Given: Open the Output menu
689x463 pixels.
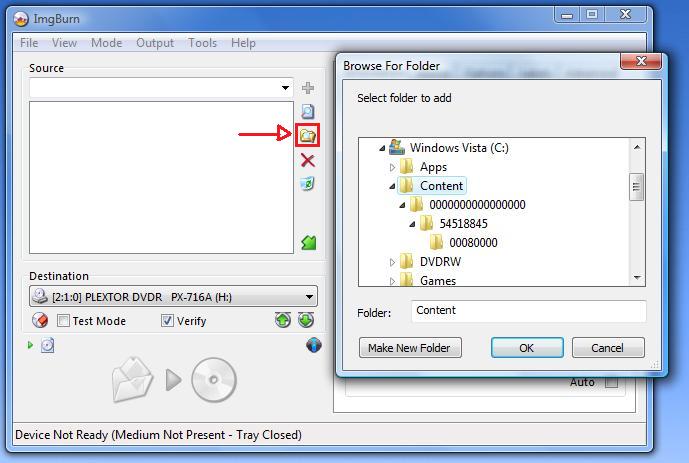Looking at the screenshot, I should click(155, 43).
